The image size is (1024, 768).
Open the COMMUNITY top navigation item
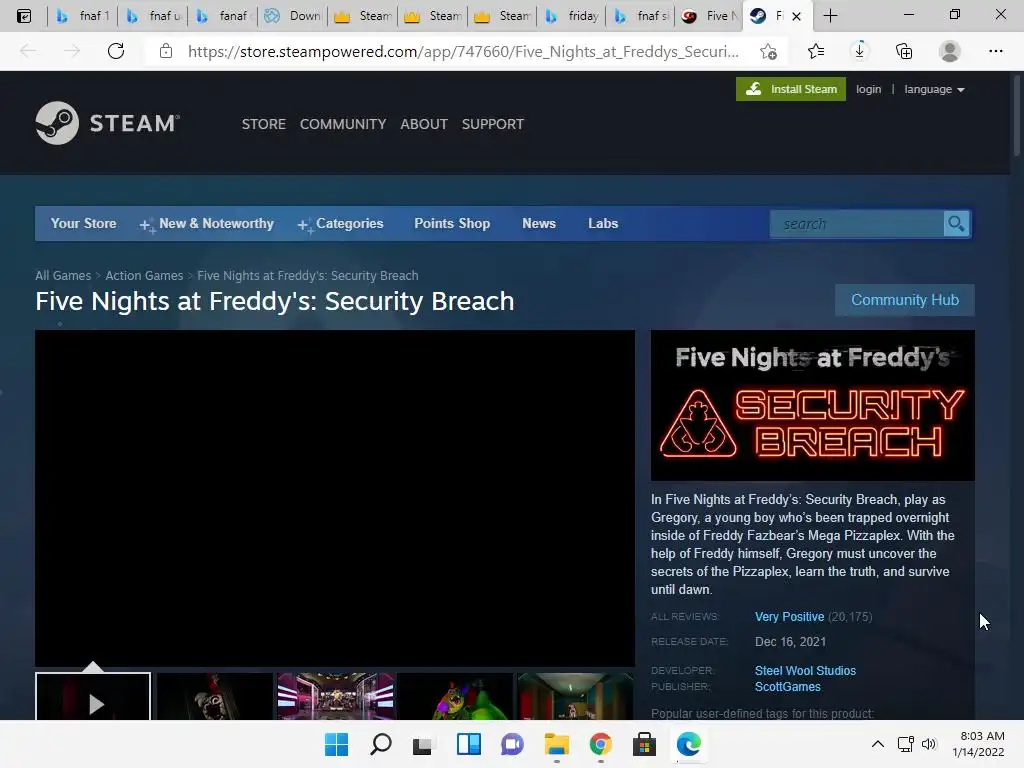(x=343, y=124)
